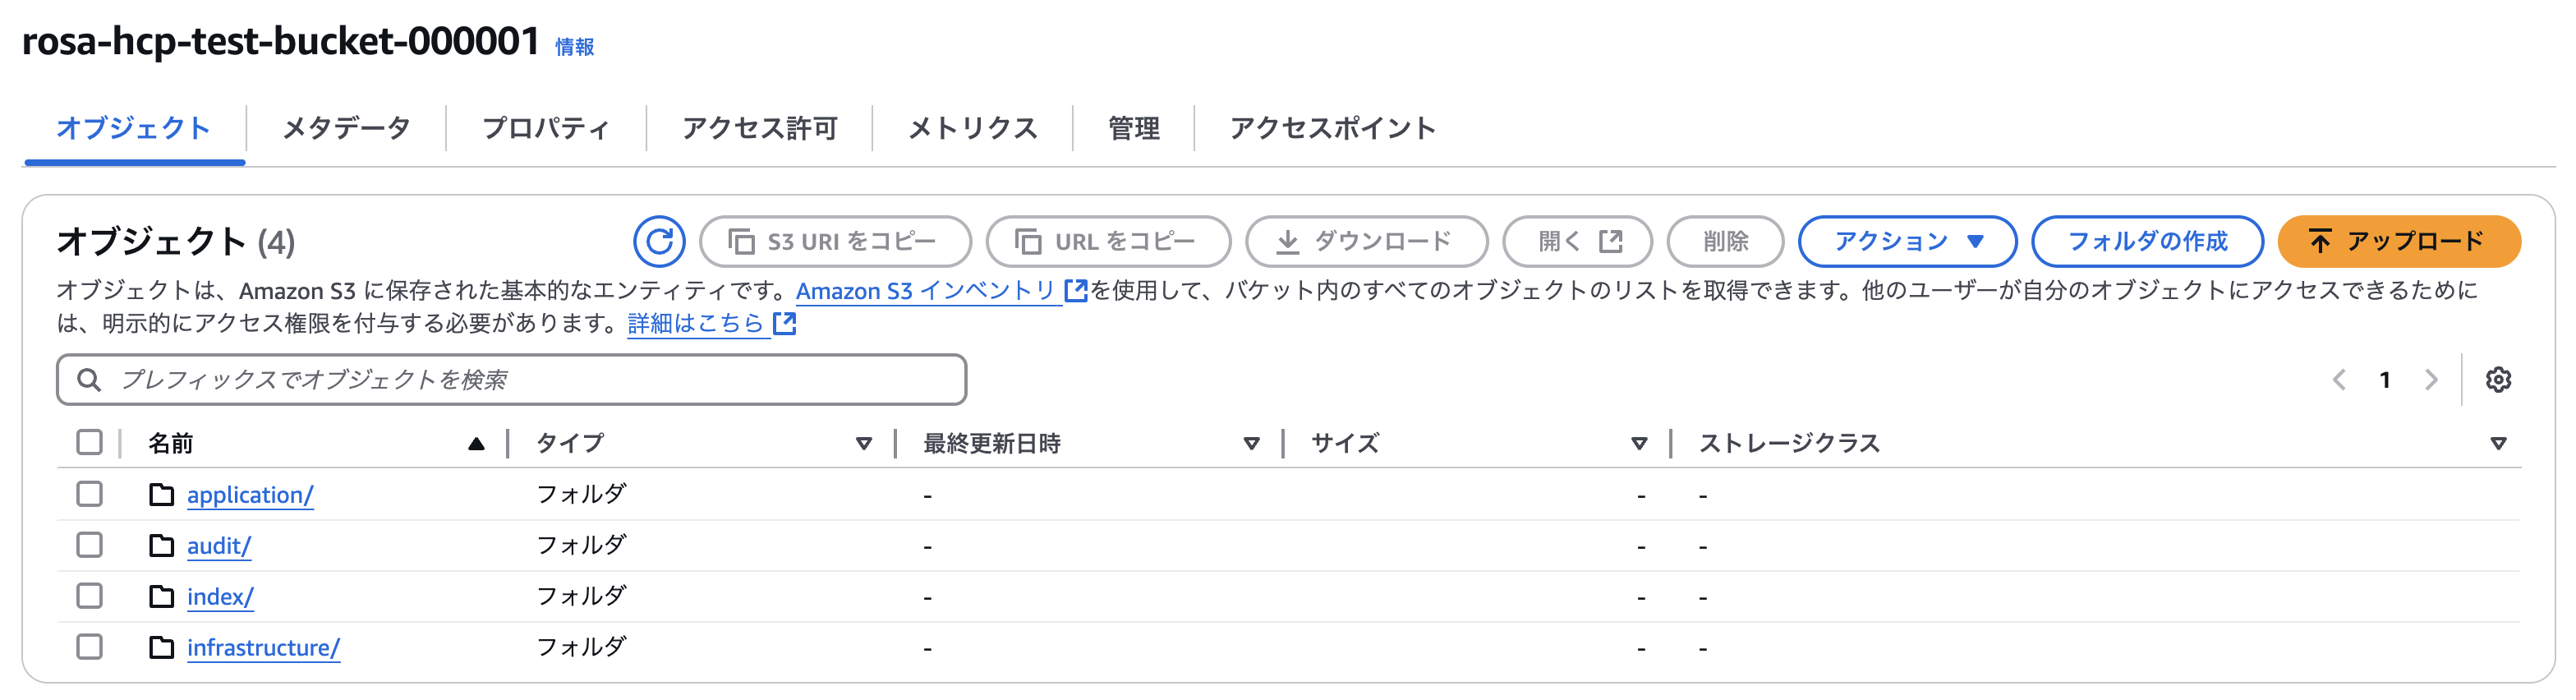
Task: Click the infrastructure folder icon
Action: coord(161,647)
